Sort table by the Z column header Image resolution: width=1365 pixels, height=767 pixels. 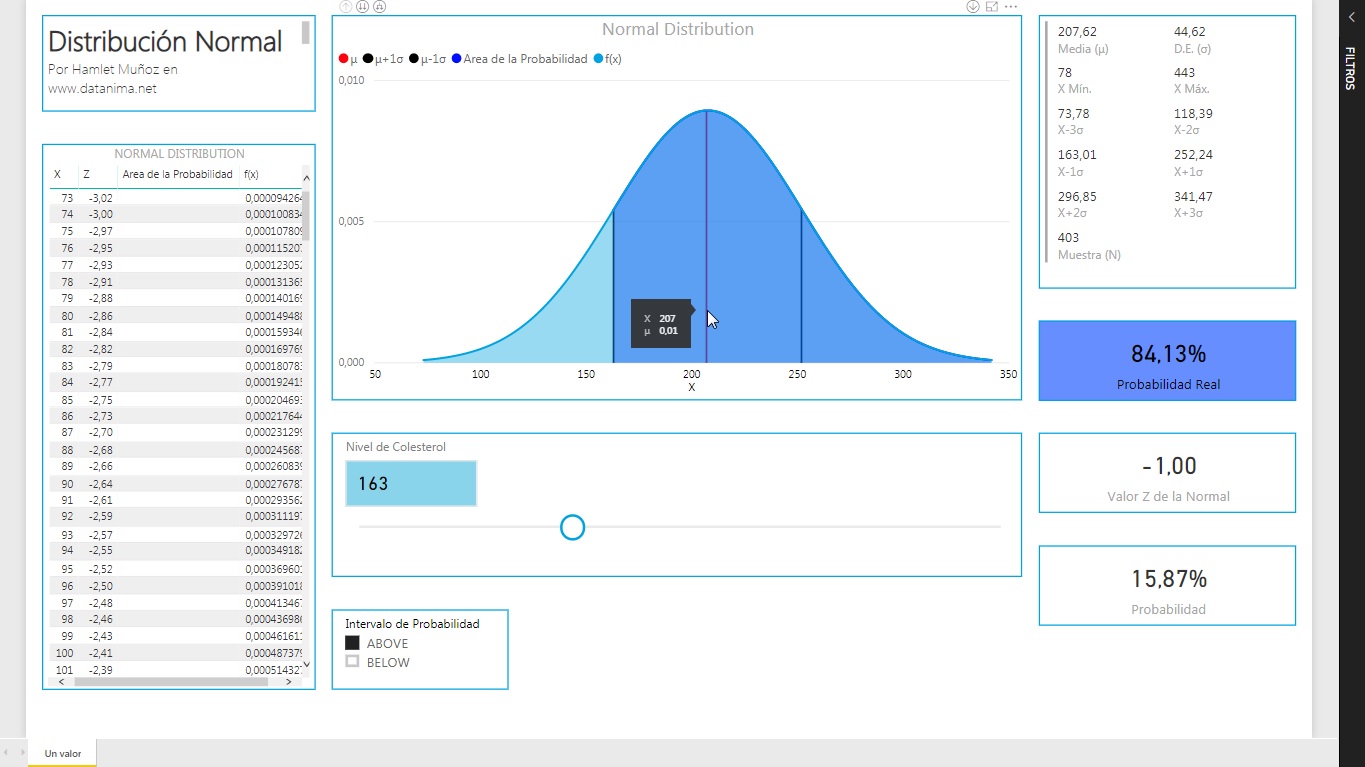tap(87, 175)
